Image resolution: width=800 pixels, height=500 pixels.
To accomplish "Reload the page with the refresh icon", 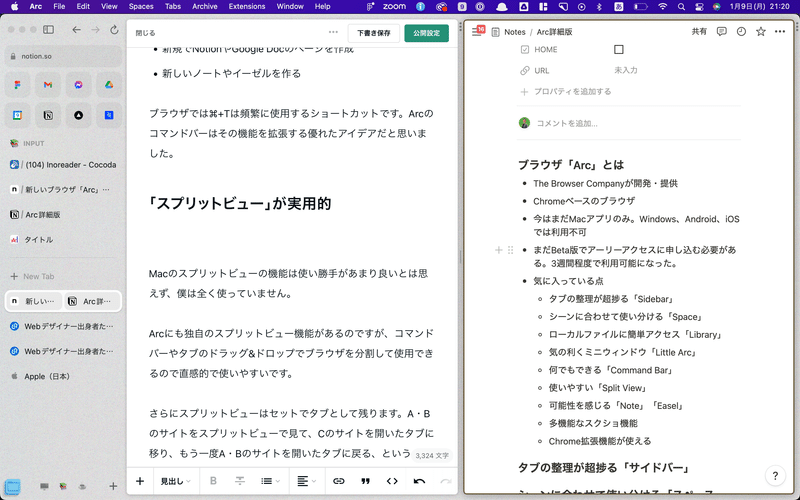I will (114, 30).
